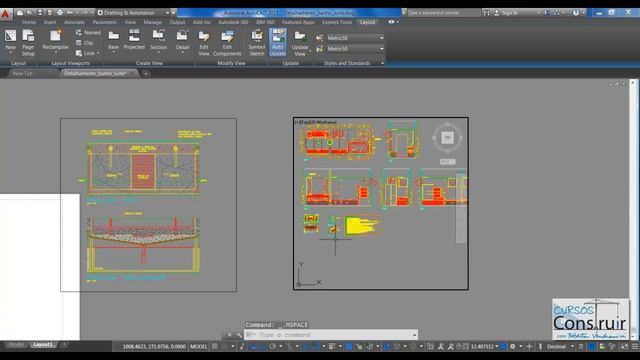Click the New file icon in quick access toolbar
640x360 pixels.
click(x=20, y=13)
